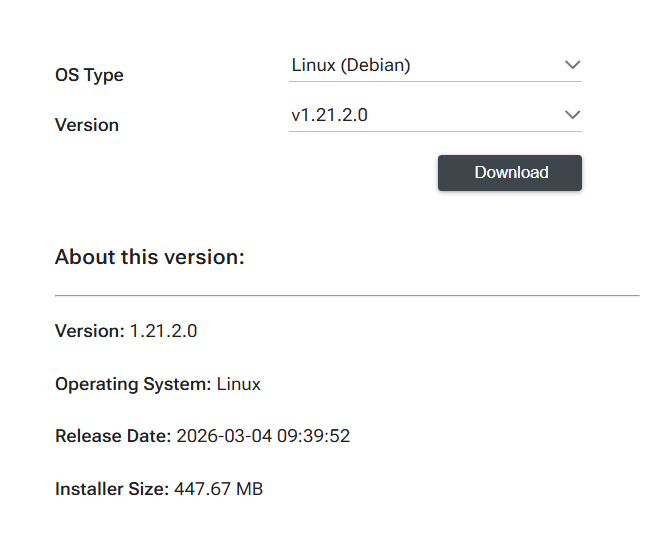The width and height of the screenshot is (668, 560).
Task: Click the chevron arrow beside Linux (Debian)
Action: (572, 65)
